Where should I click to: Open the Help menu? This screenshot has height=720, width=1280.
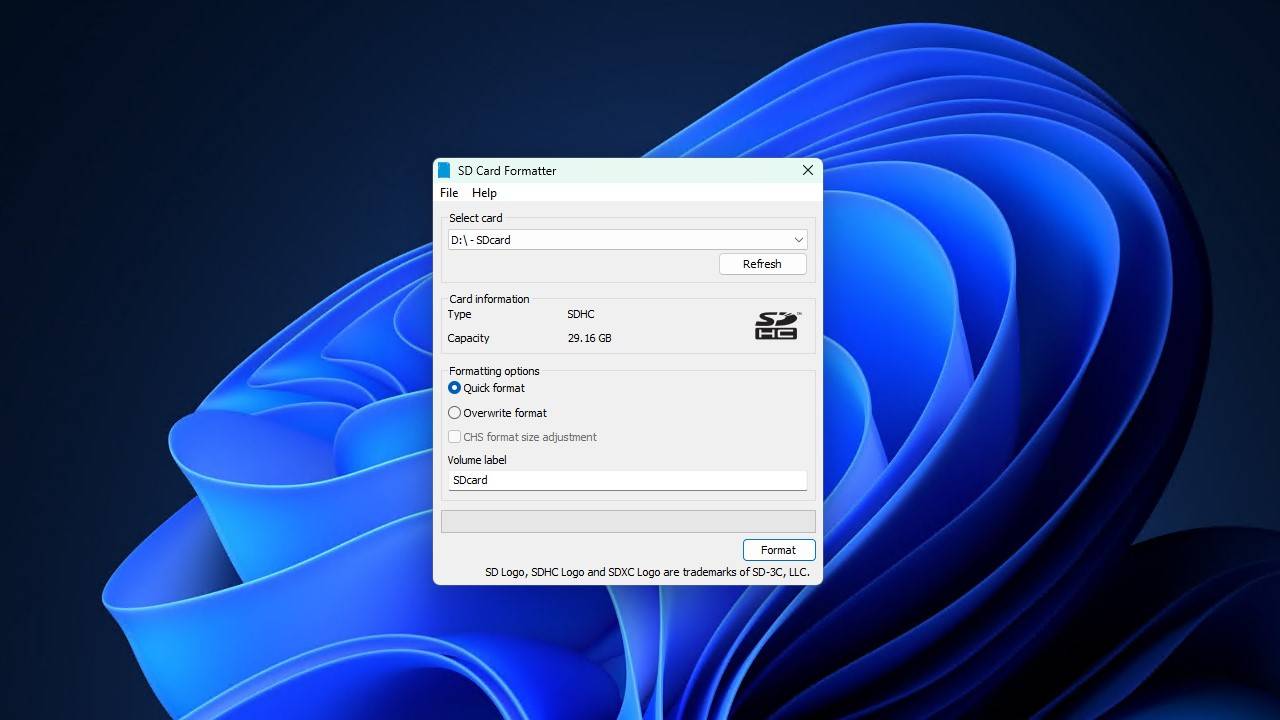tap(484, 193)
